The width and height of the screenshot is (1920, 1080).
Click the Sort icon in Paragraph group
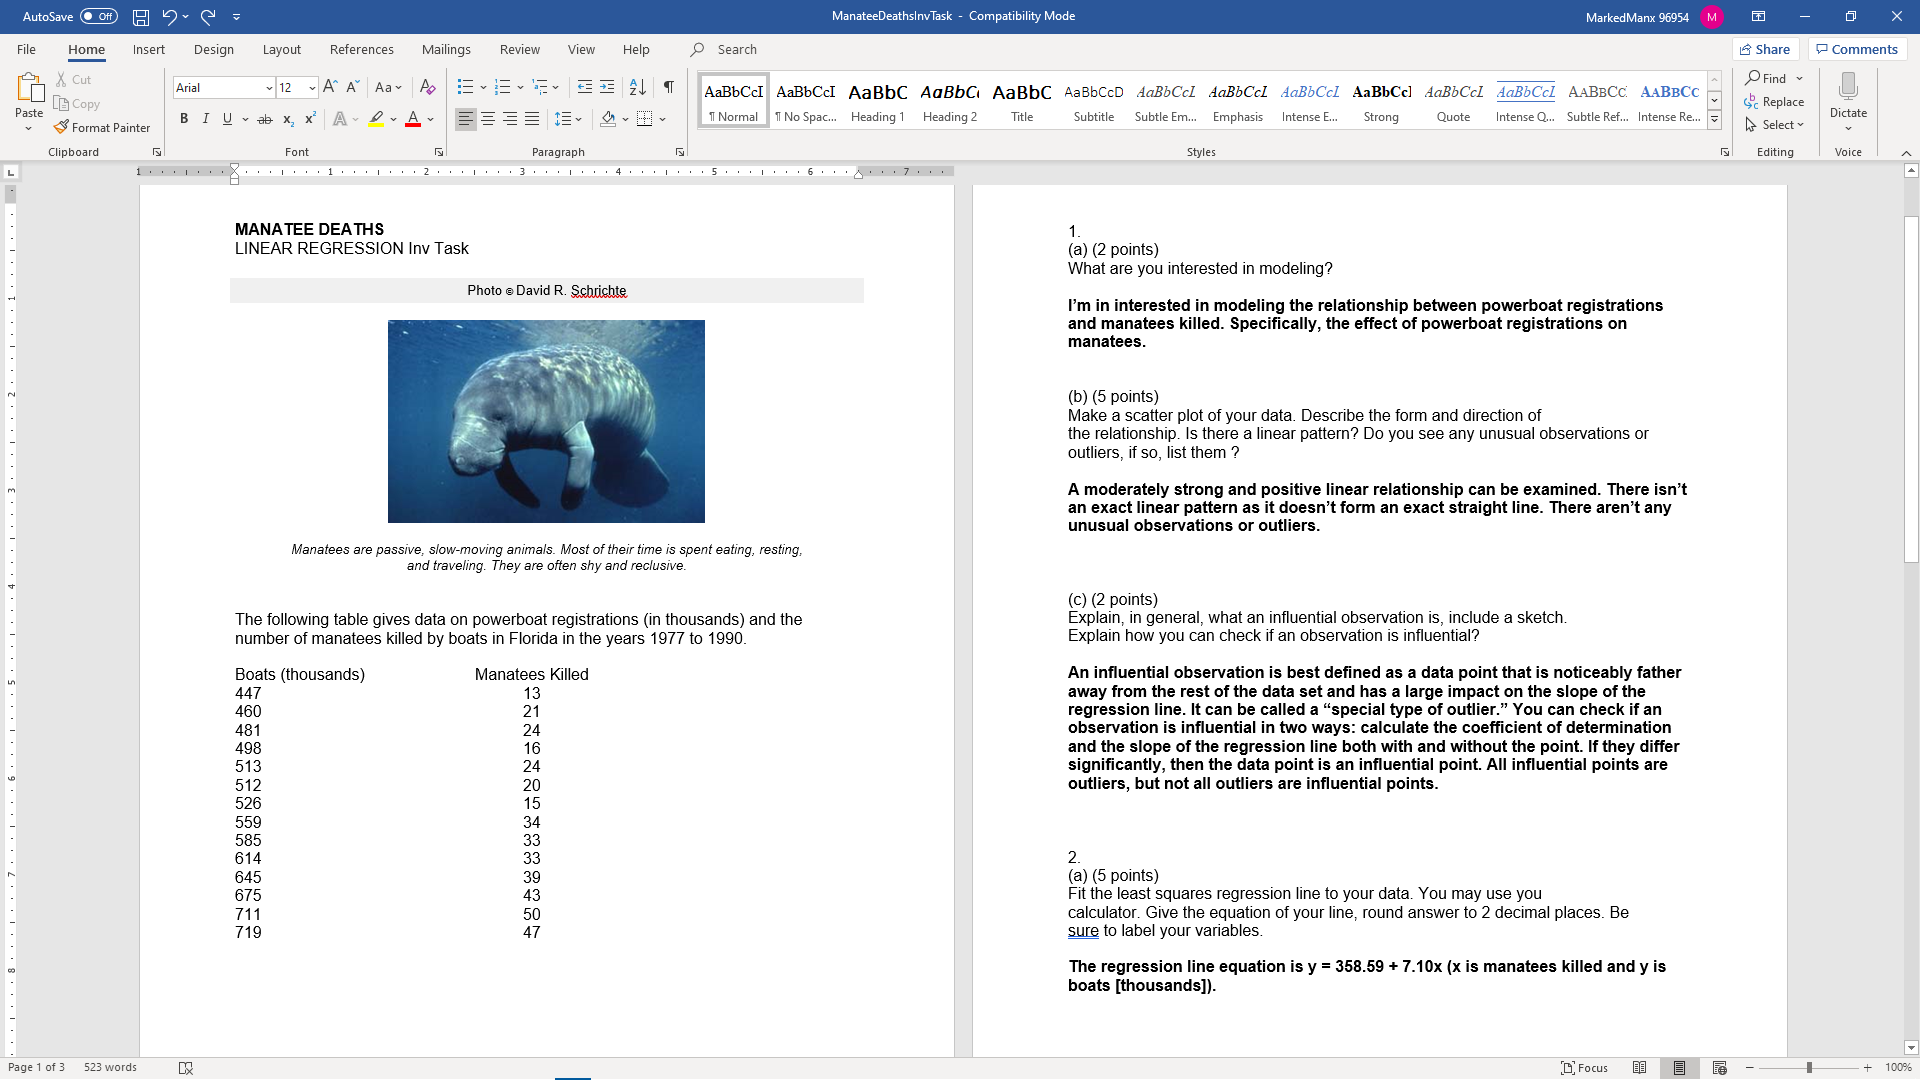click(638, 87)
